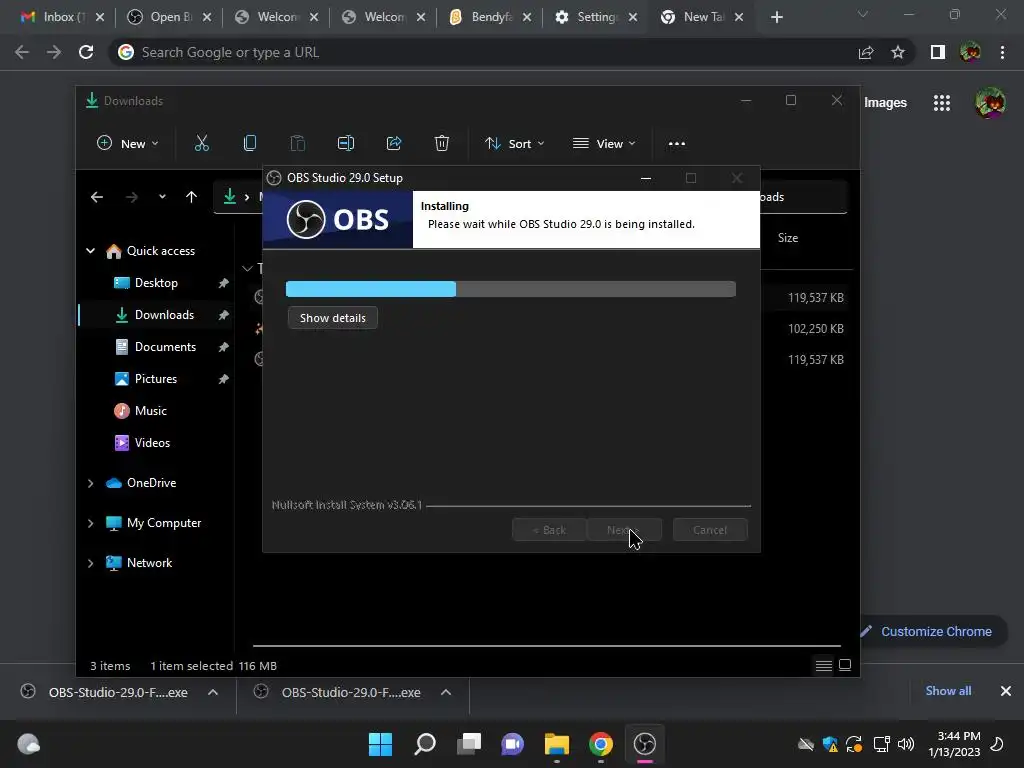Open Windows Start menu
Image resolution: width=1024 pixels, height=768 pixels.
point(380,744)
